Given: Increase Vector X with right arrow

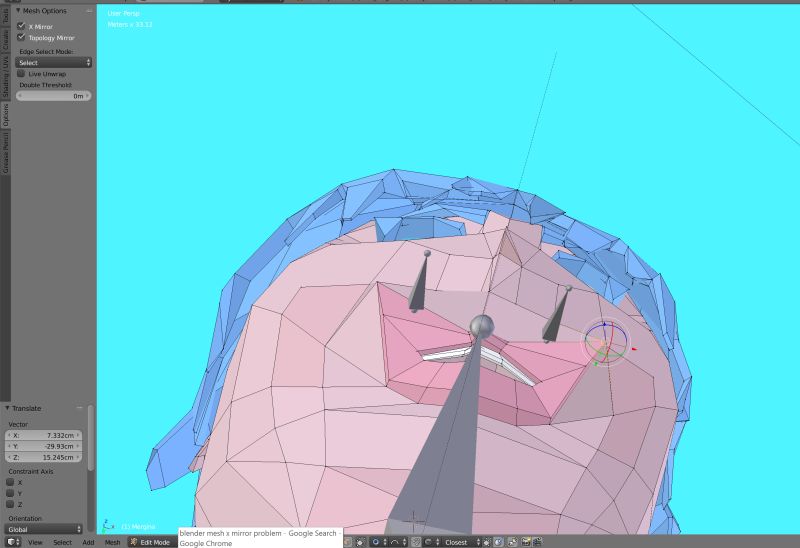Looking at the screenshot, I should pyautogui.click(x=78, y=435).
